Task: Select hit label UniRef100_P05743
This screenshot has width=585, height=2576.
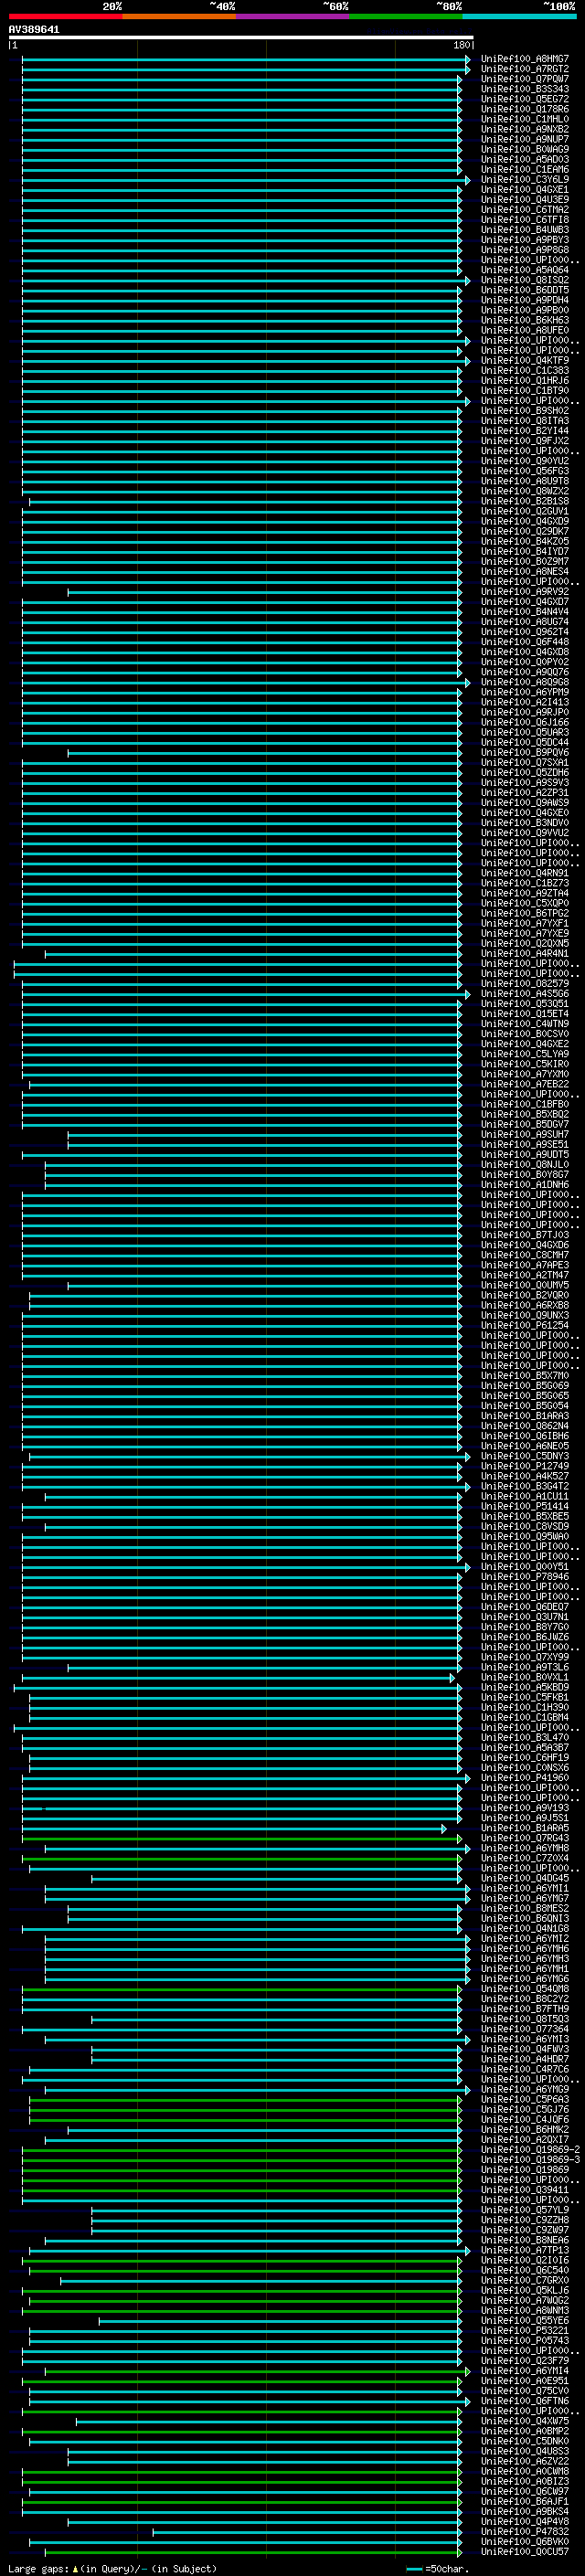Action: pos(525,2342)
